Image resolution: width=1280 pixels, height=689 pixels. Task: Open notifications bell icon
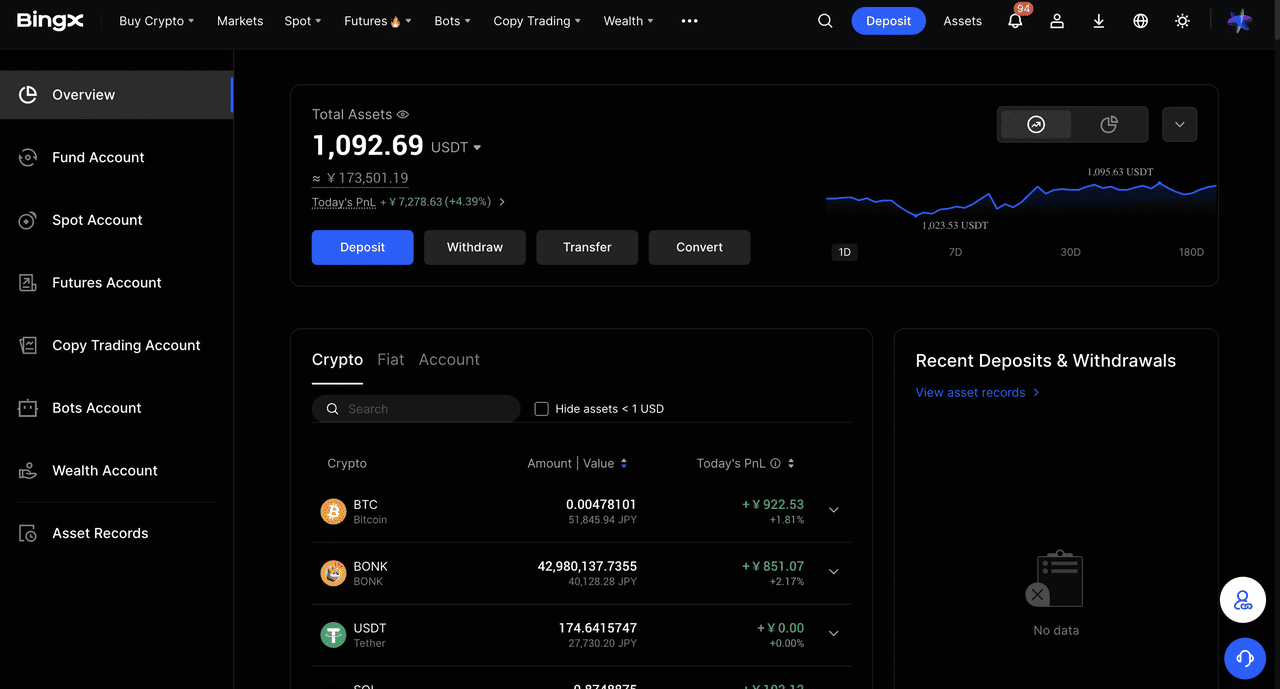[x=1015, y=21]
